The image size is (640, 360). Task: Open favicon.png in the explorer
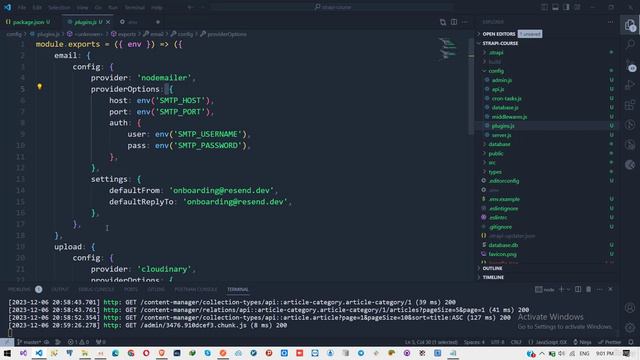pos(502,254)
